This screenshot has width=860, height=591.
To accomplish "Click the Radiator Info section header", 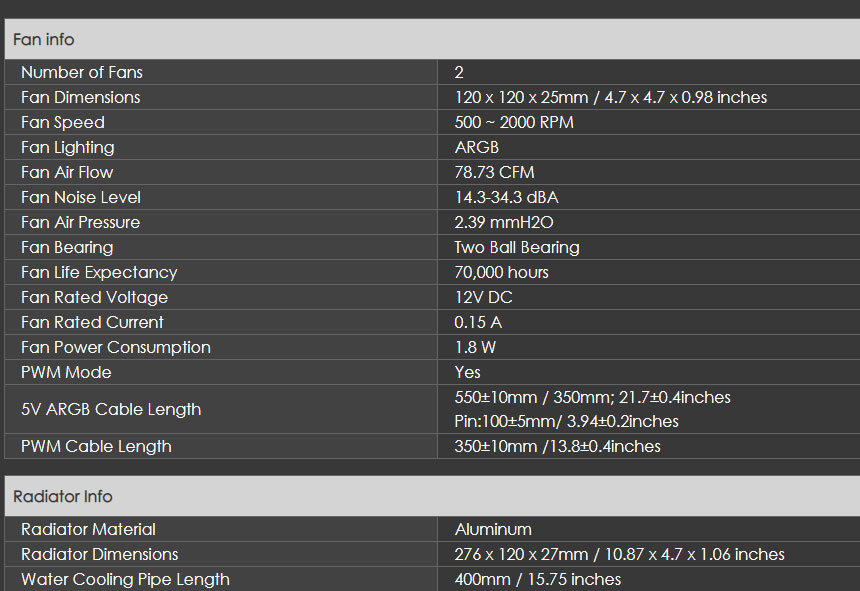I will (432, 496).
